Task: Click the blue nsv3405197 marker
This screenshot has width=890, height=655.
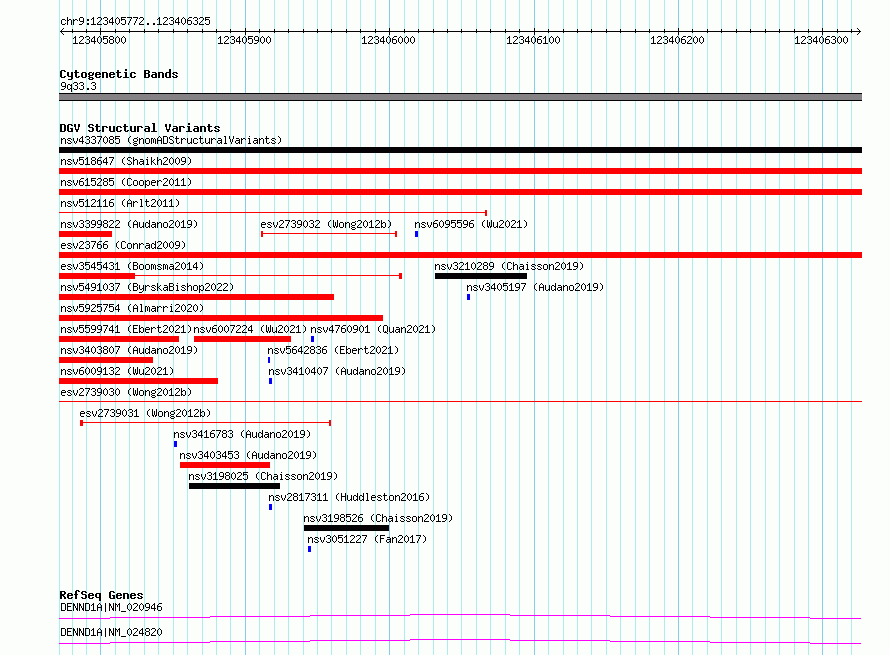Action: (x=468, y=297)
